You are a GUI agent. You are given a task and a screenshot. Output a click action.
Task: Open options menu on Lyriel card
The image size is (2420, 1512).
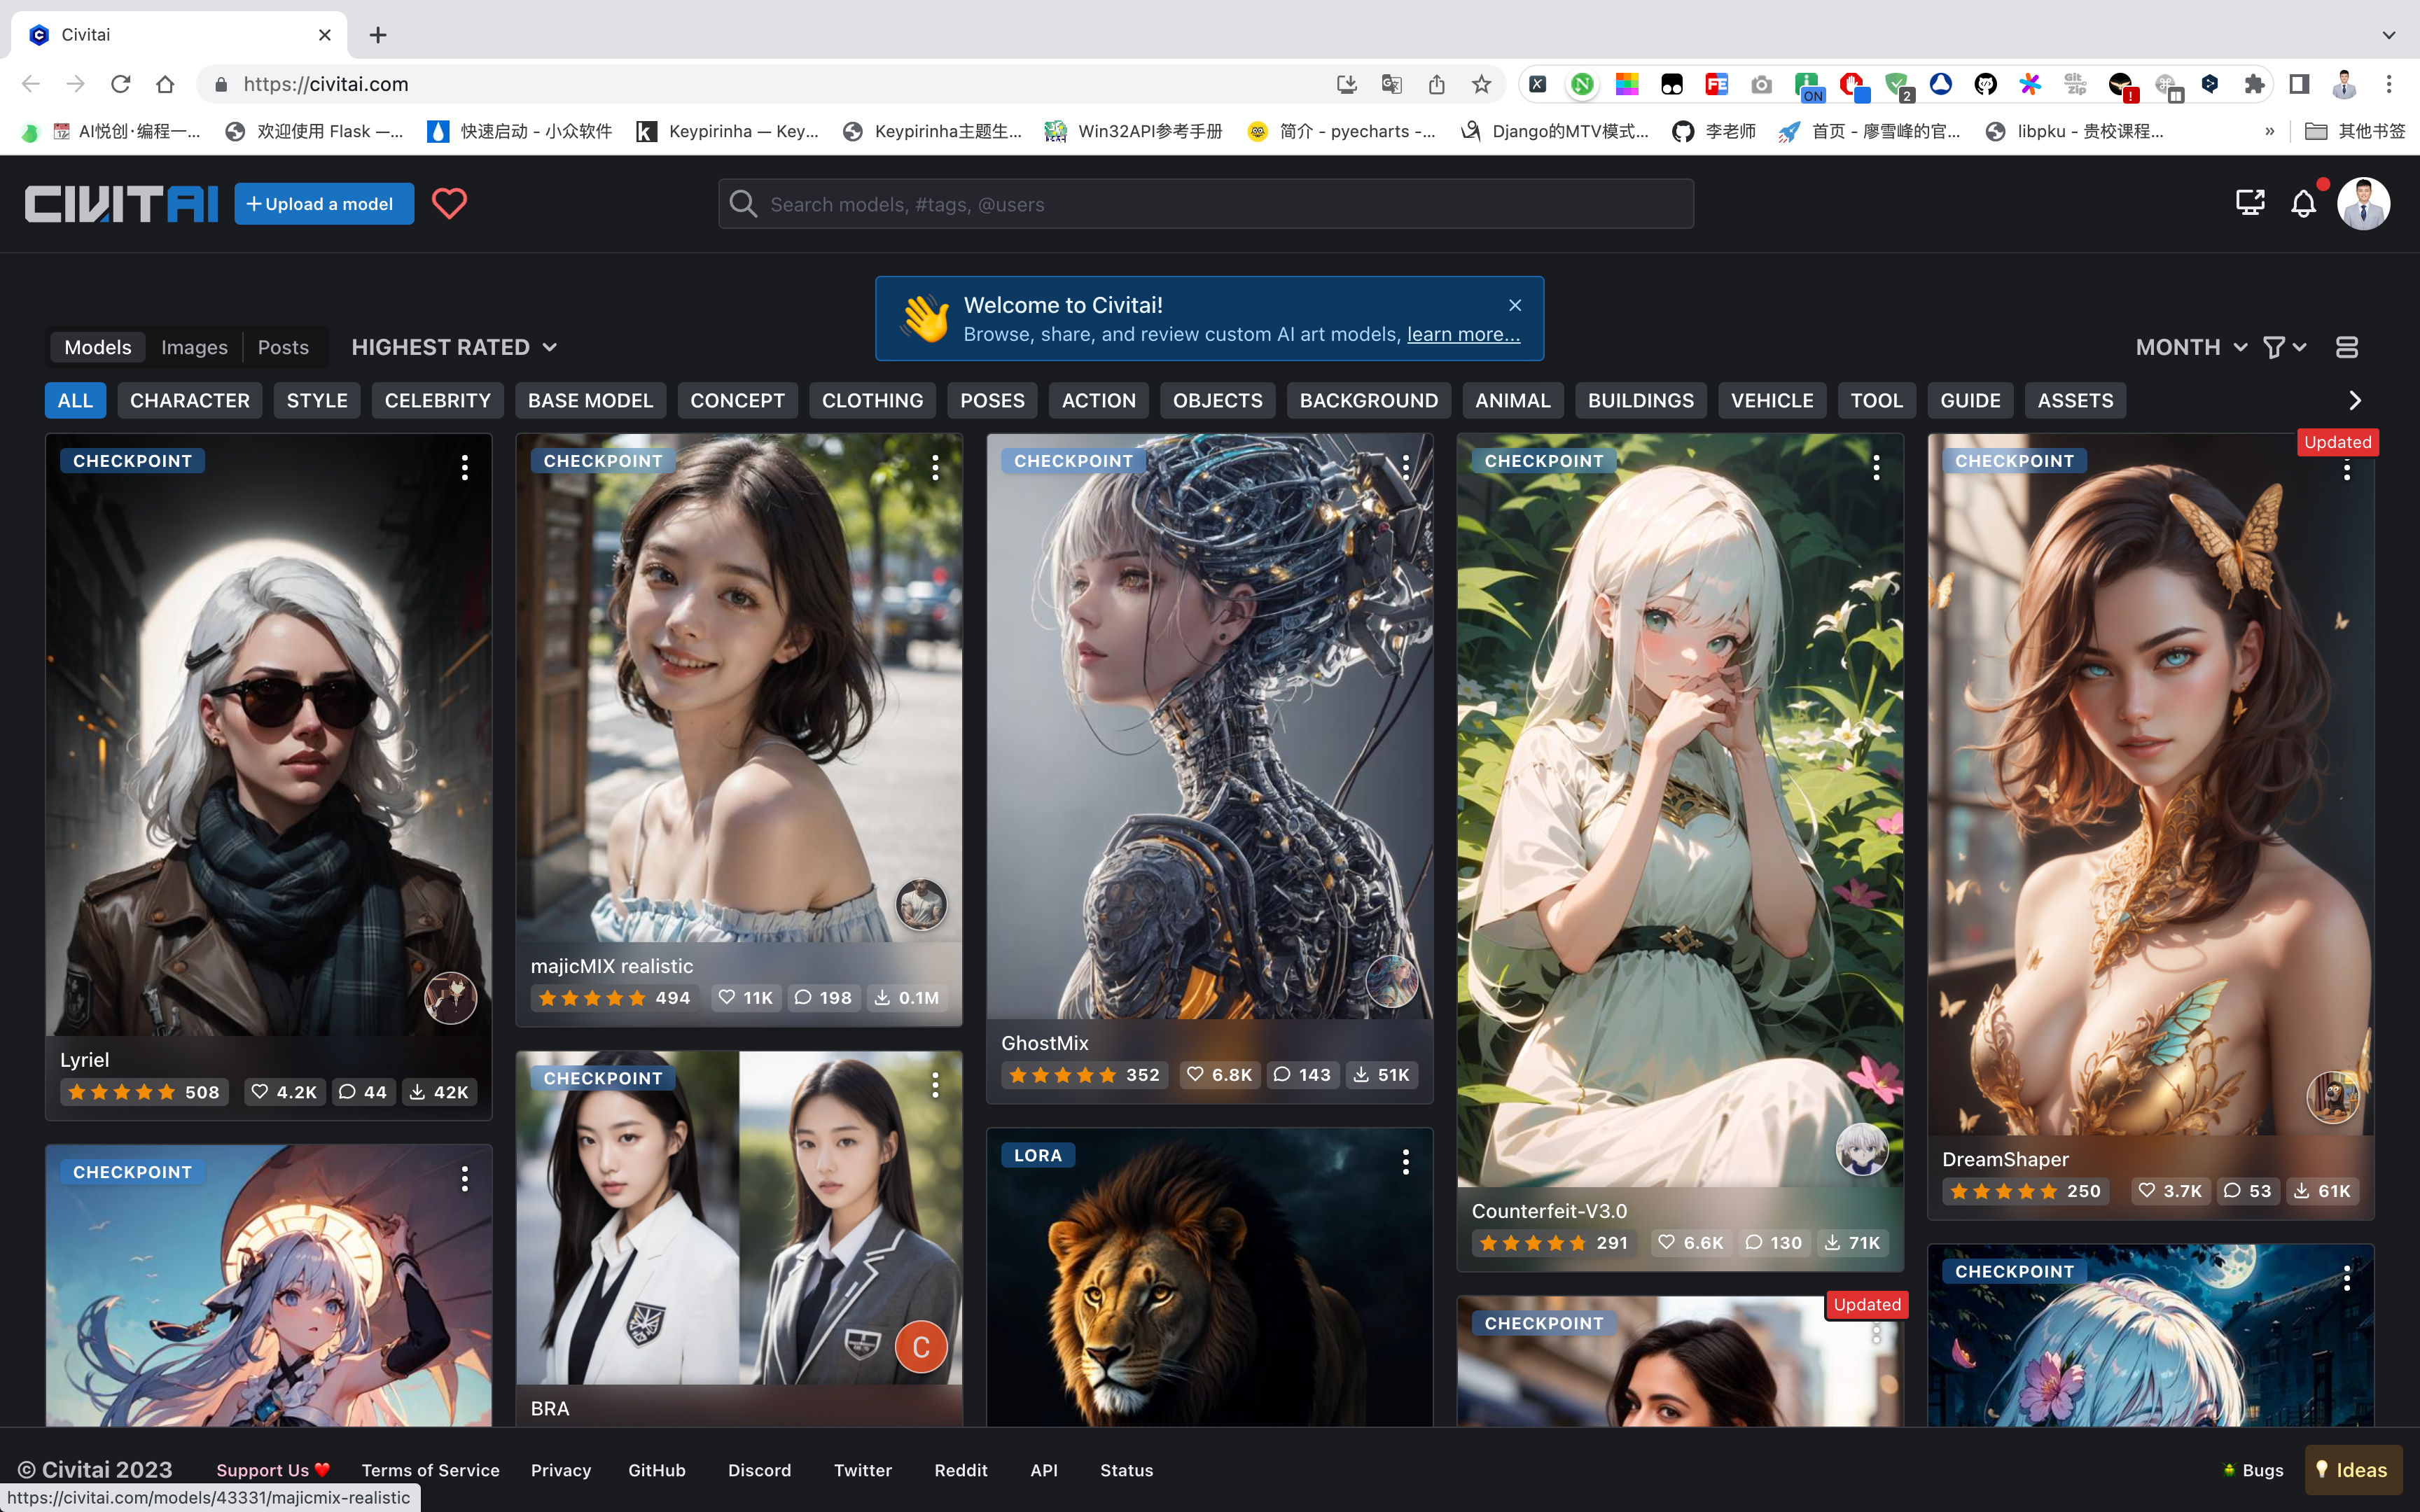coord(465,467)
